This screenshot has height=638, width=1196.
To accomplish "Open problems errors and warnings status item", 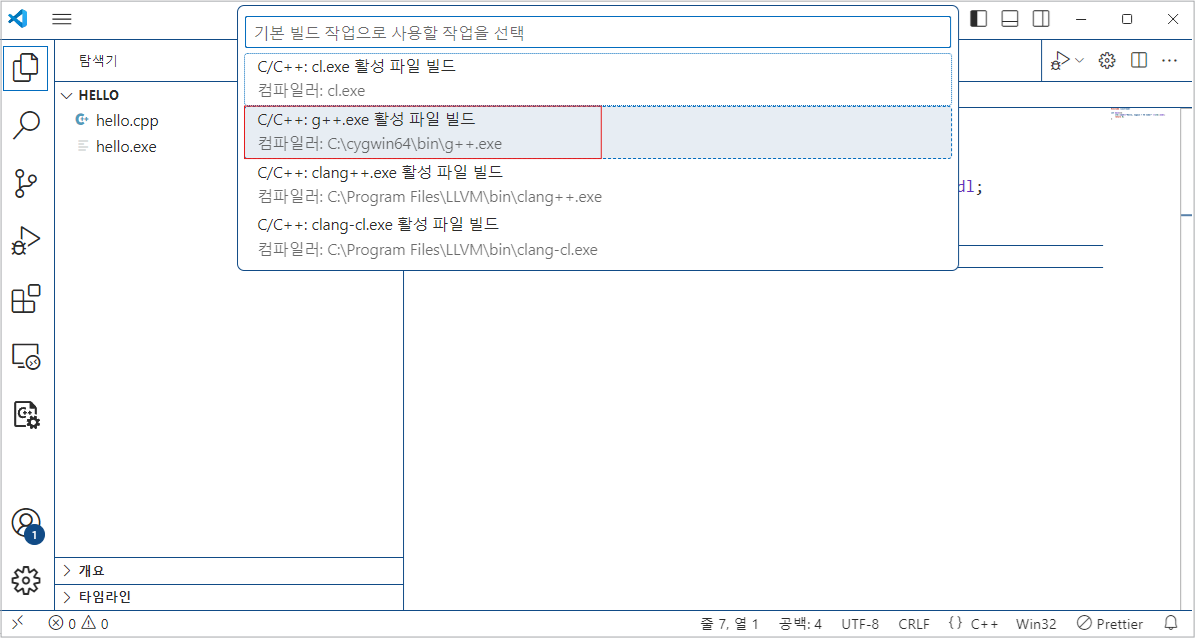I will (x=78, y=624).
